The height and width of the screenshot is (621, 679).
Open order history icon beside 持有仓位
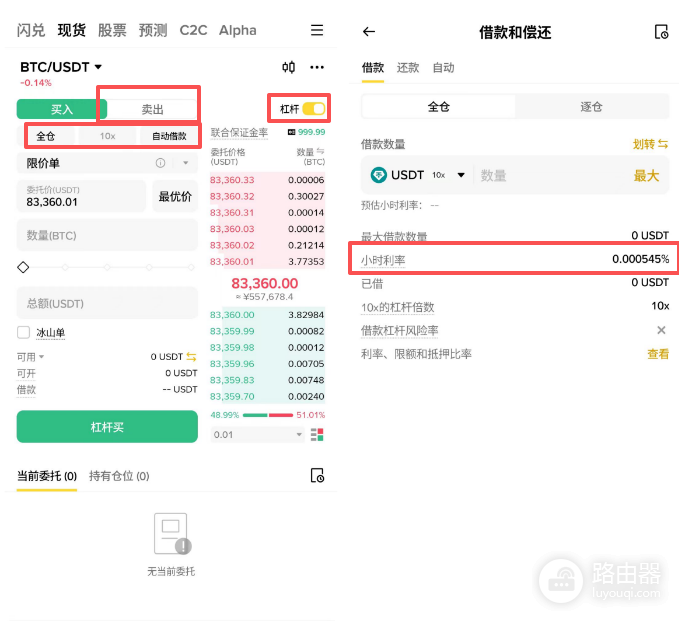pos(317,475)
